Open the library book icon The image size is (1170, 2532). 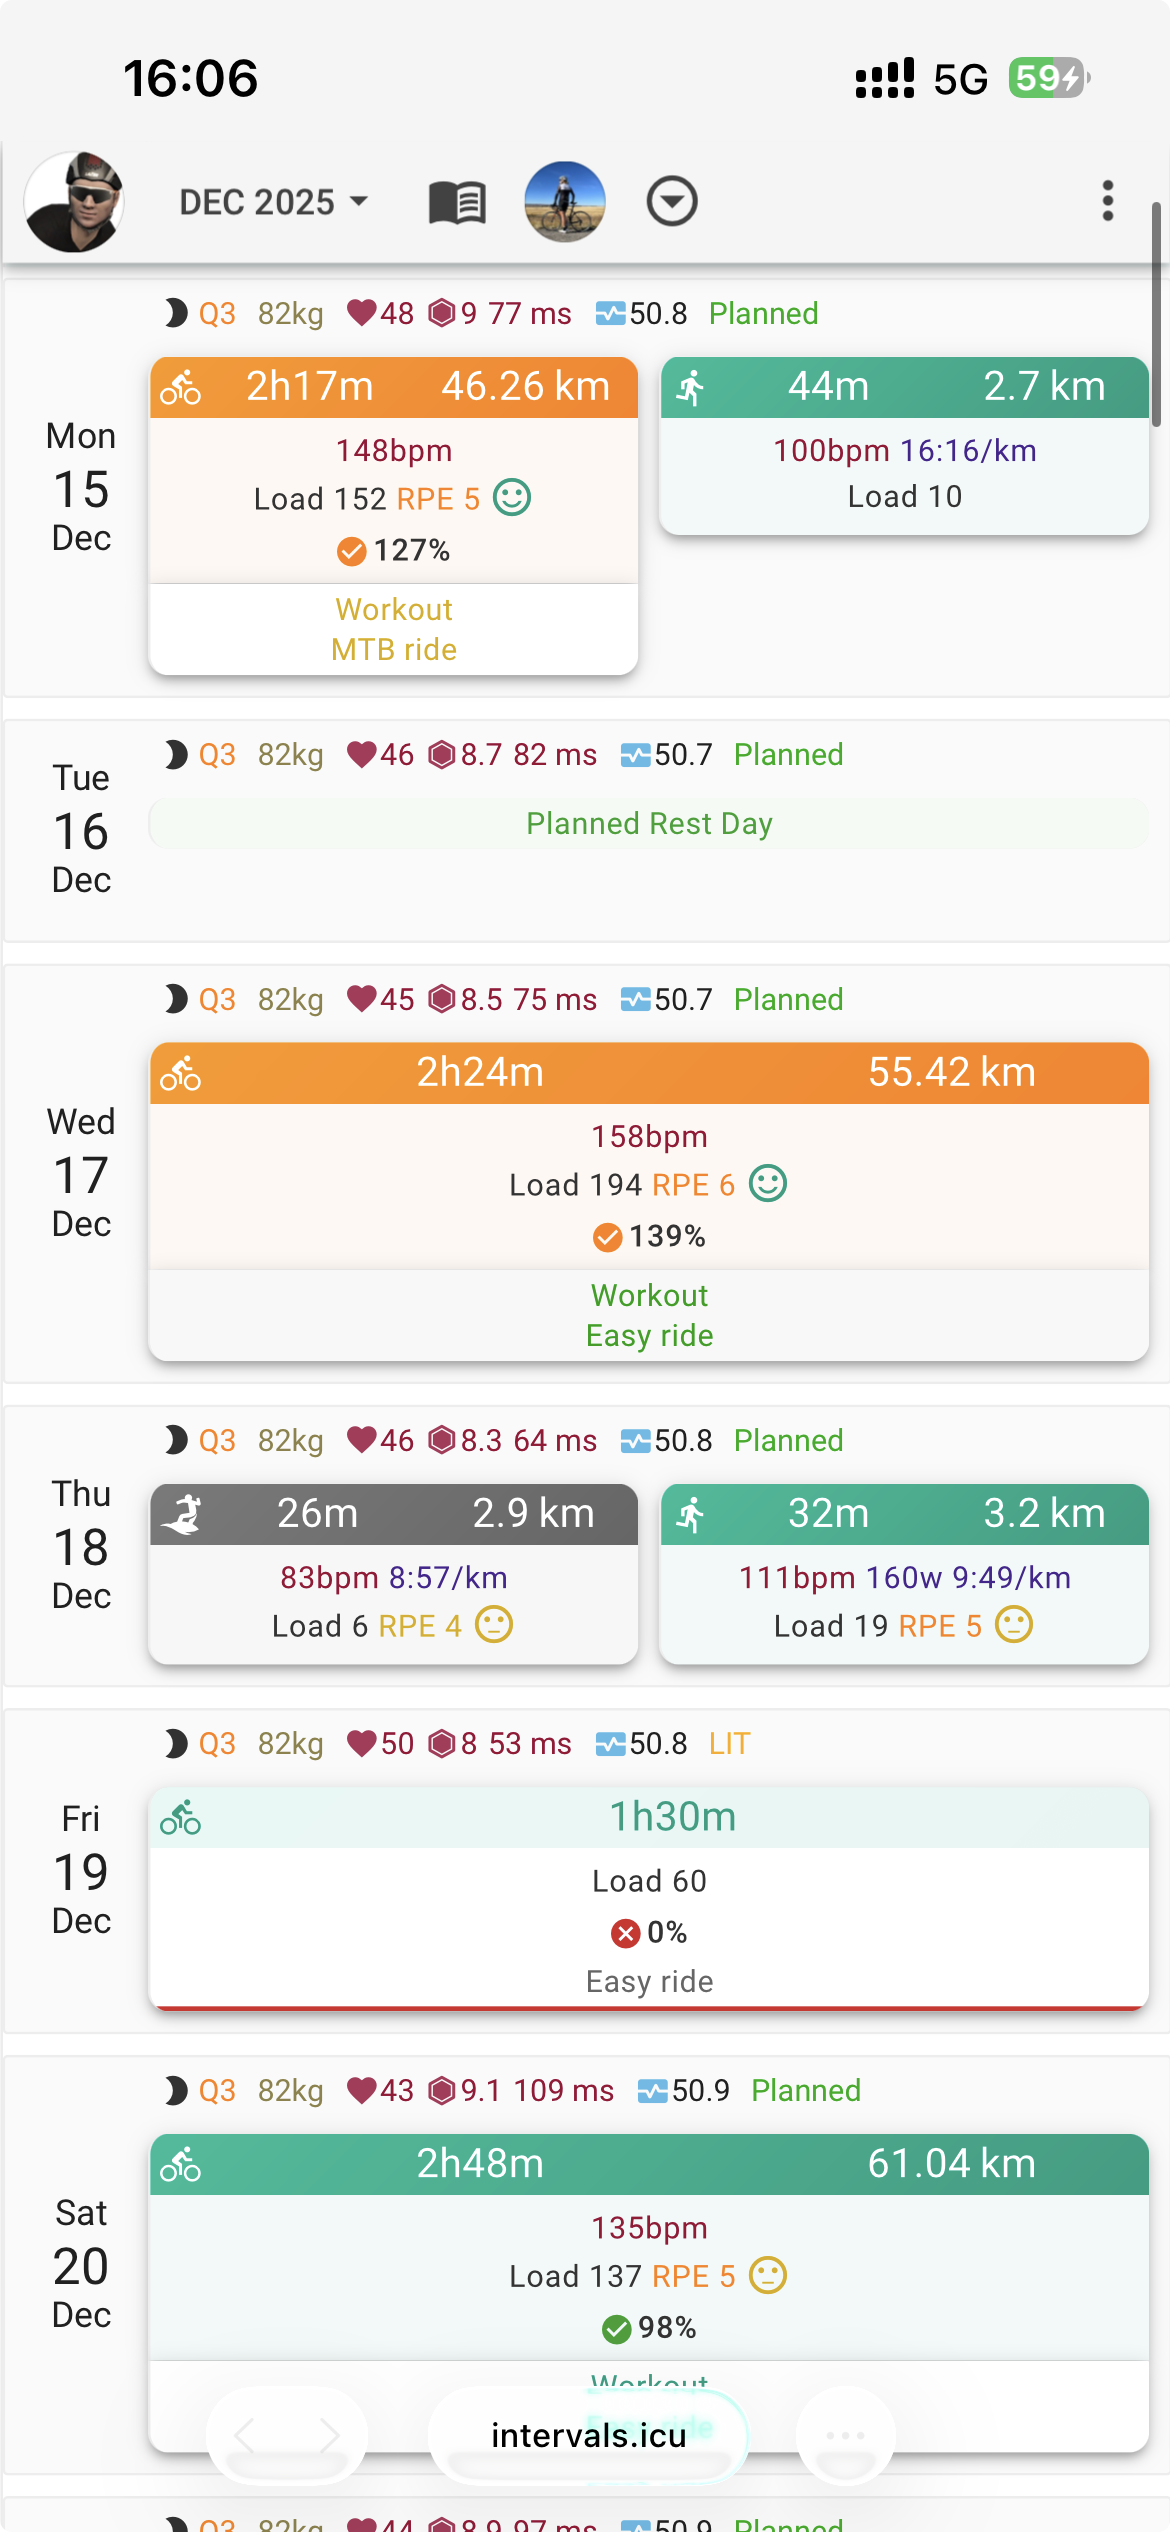[x=457, y=202]
